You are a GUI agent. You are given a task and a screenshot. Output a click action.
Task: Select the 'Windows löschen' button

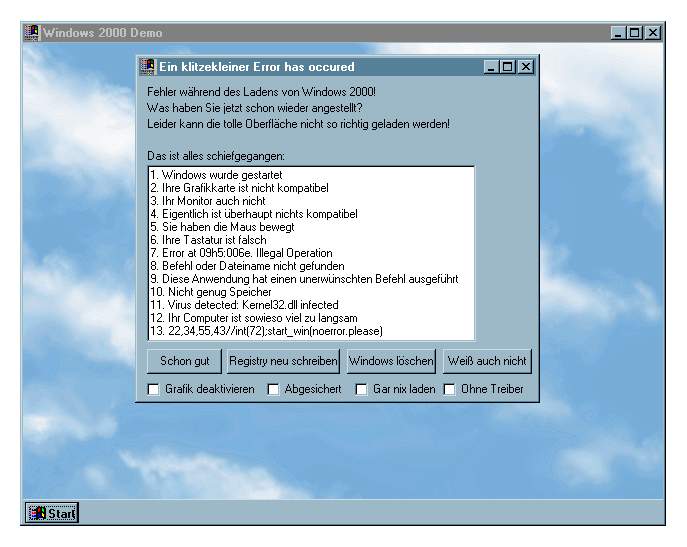(391, 361)
